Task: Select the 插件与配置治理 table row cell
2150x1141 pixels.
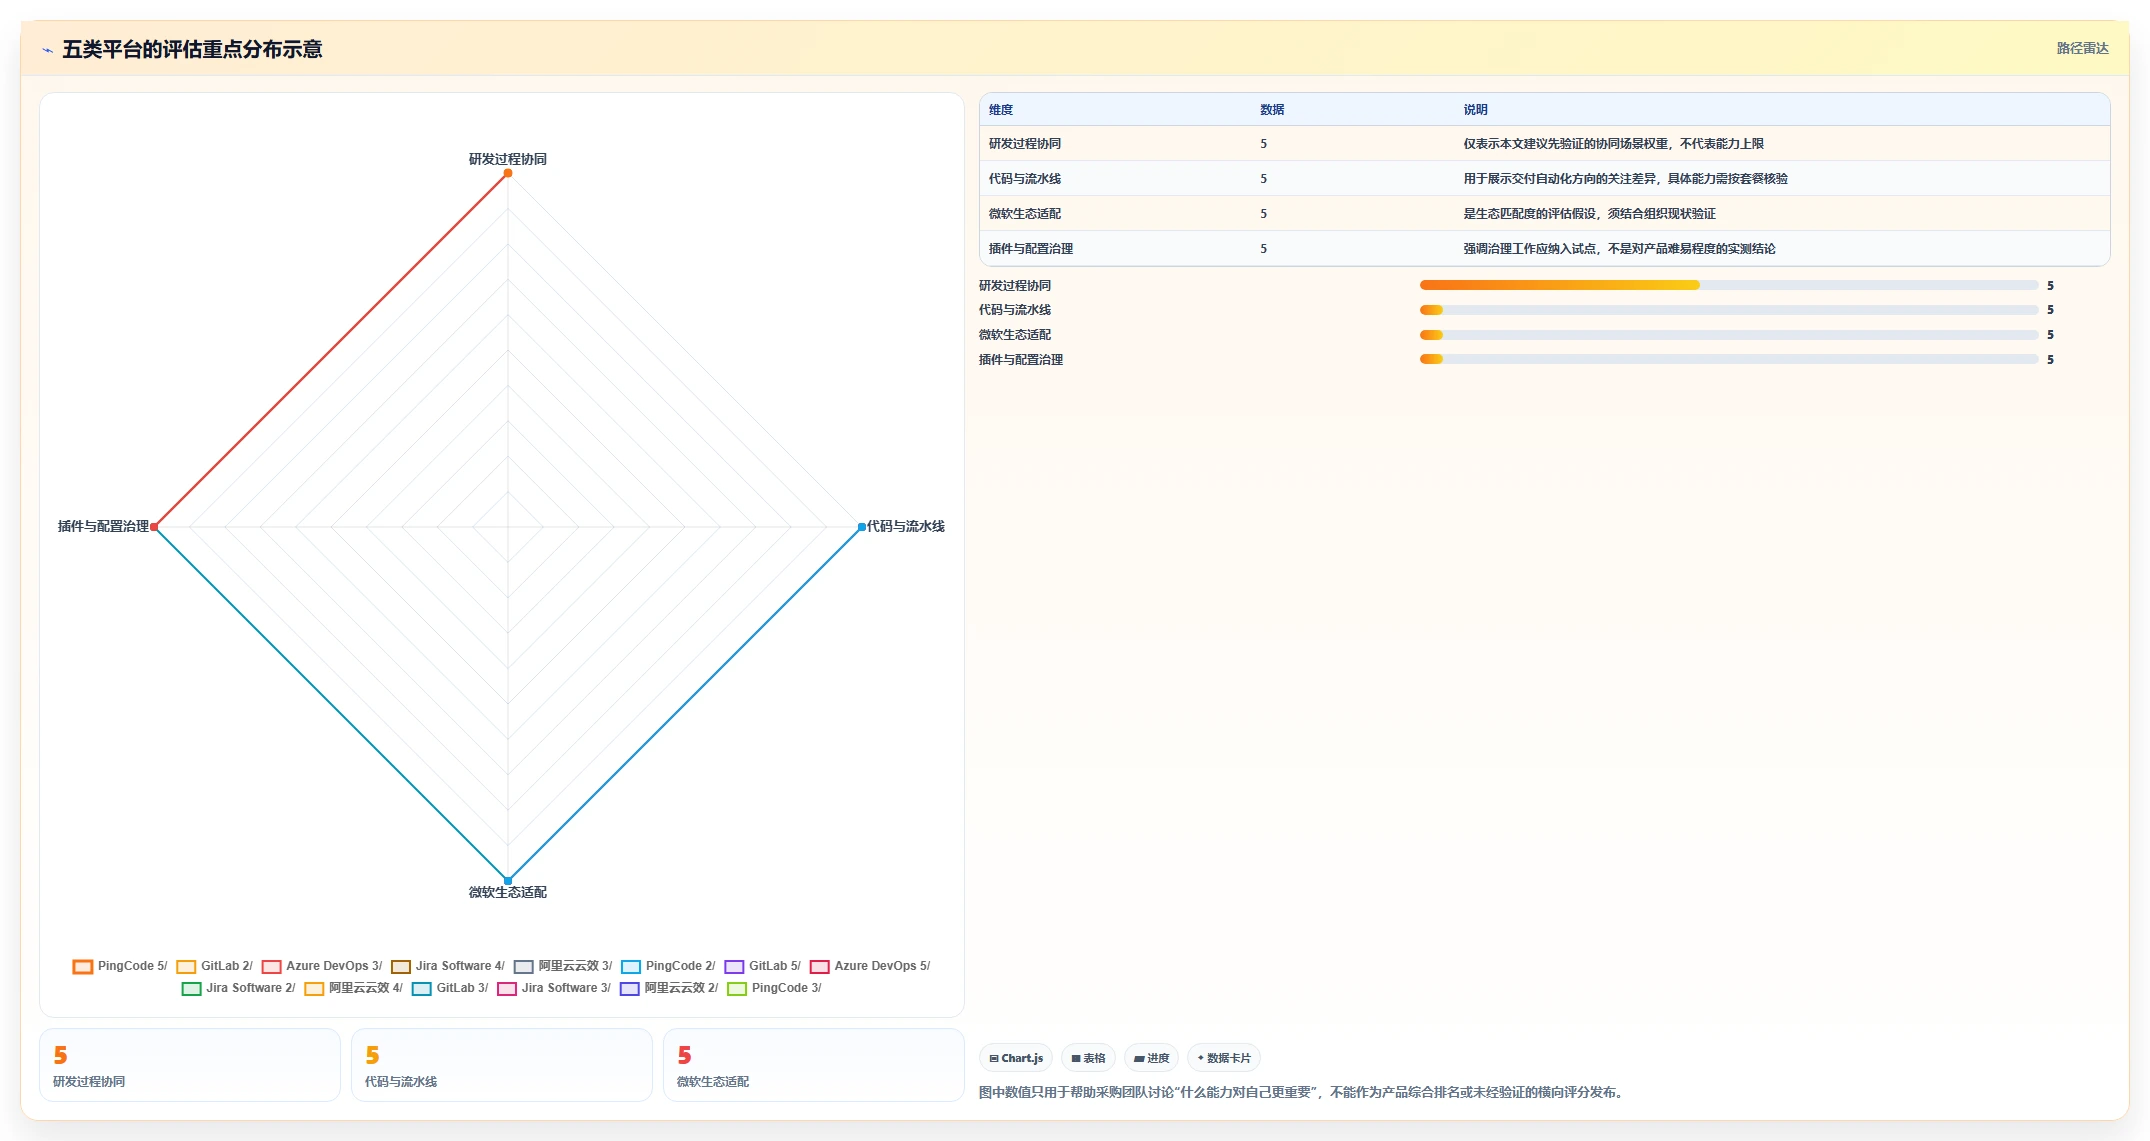Action: (x=1031, y=249)
